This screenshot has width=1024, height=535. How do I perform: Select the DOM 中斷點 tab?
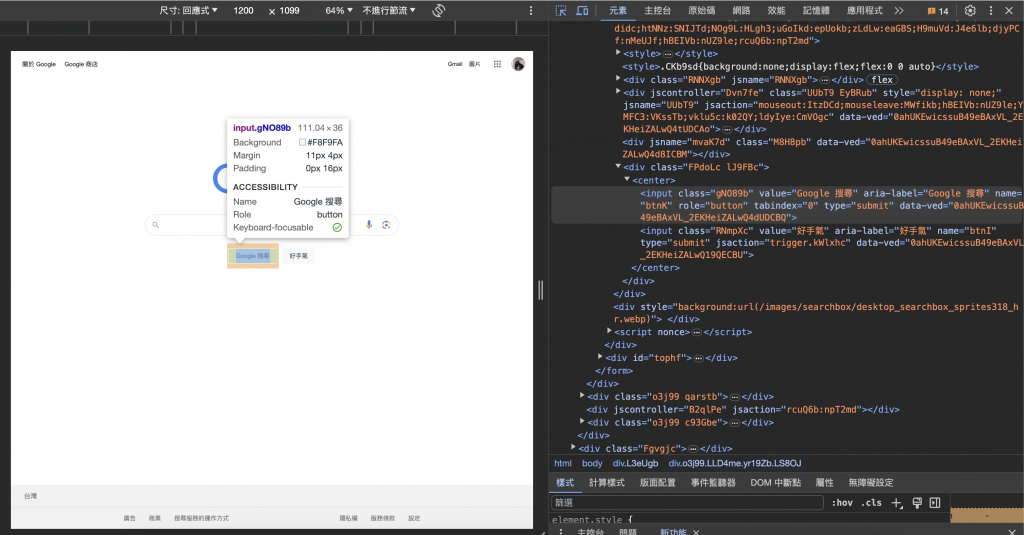coord(775,483)
